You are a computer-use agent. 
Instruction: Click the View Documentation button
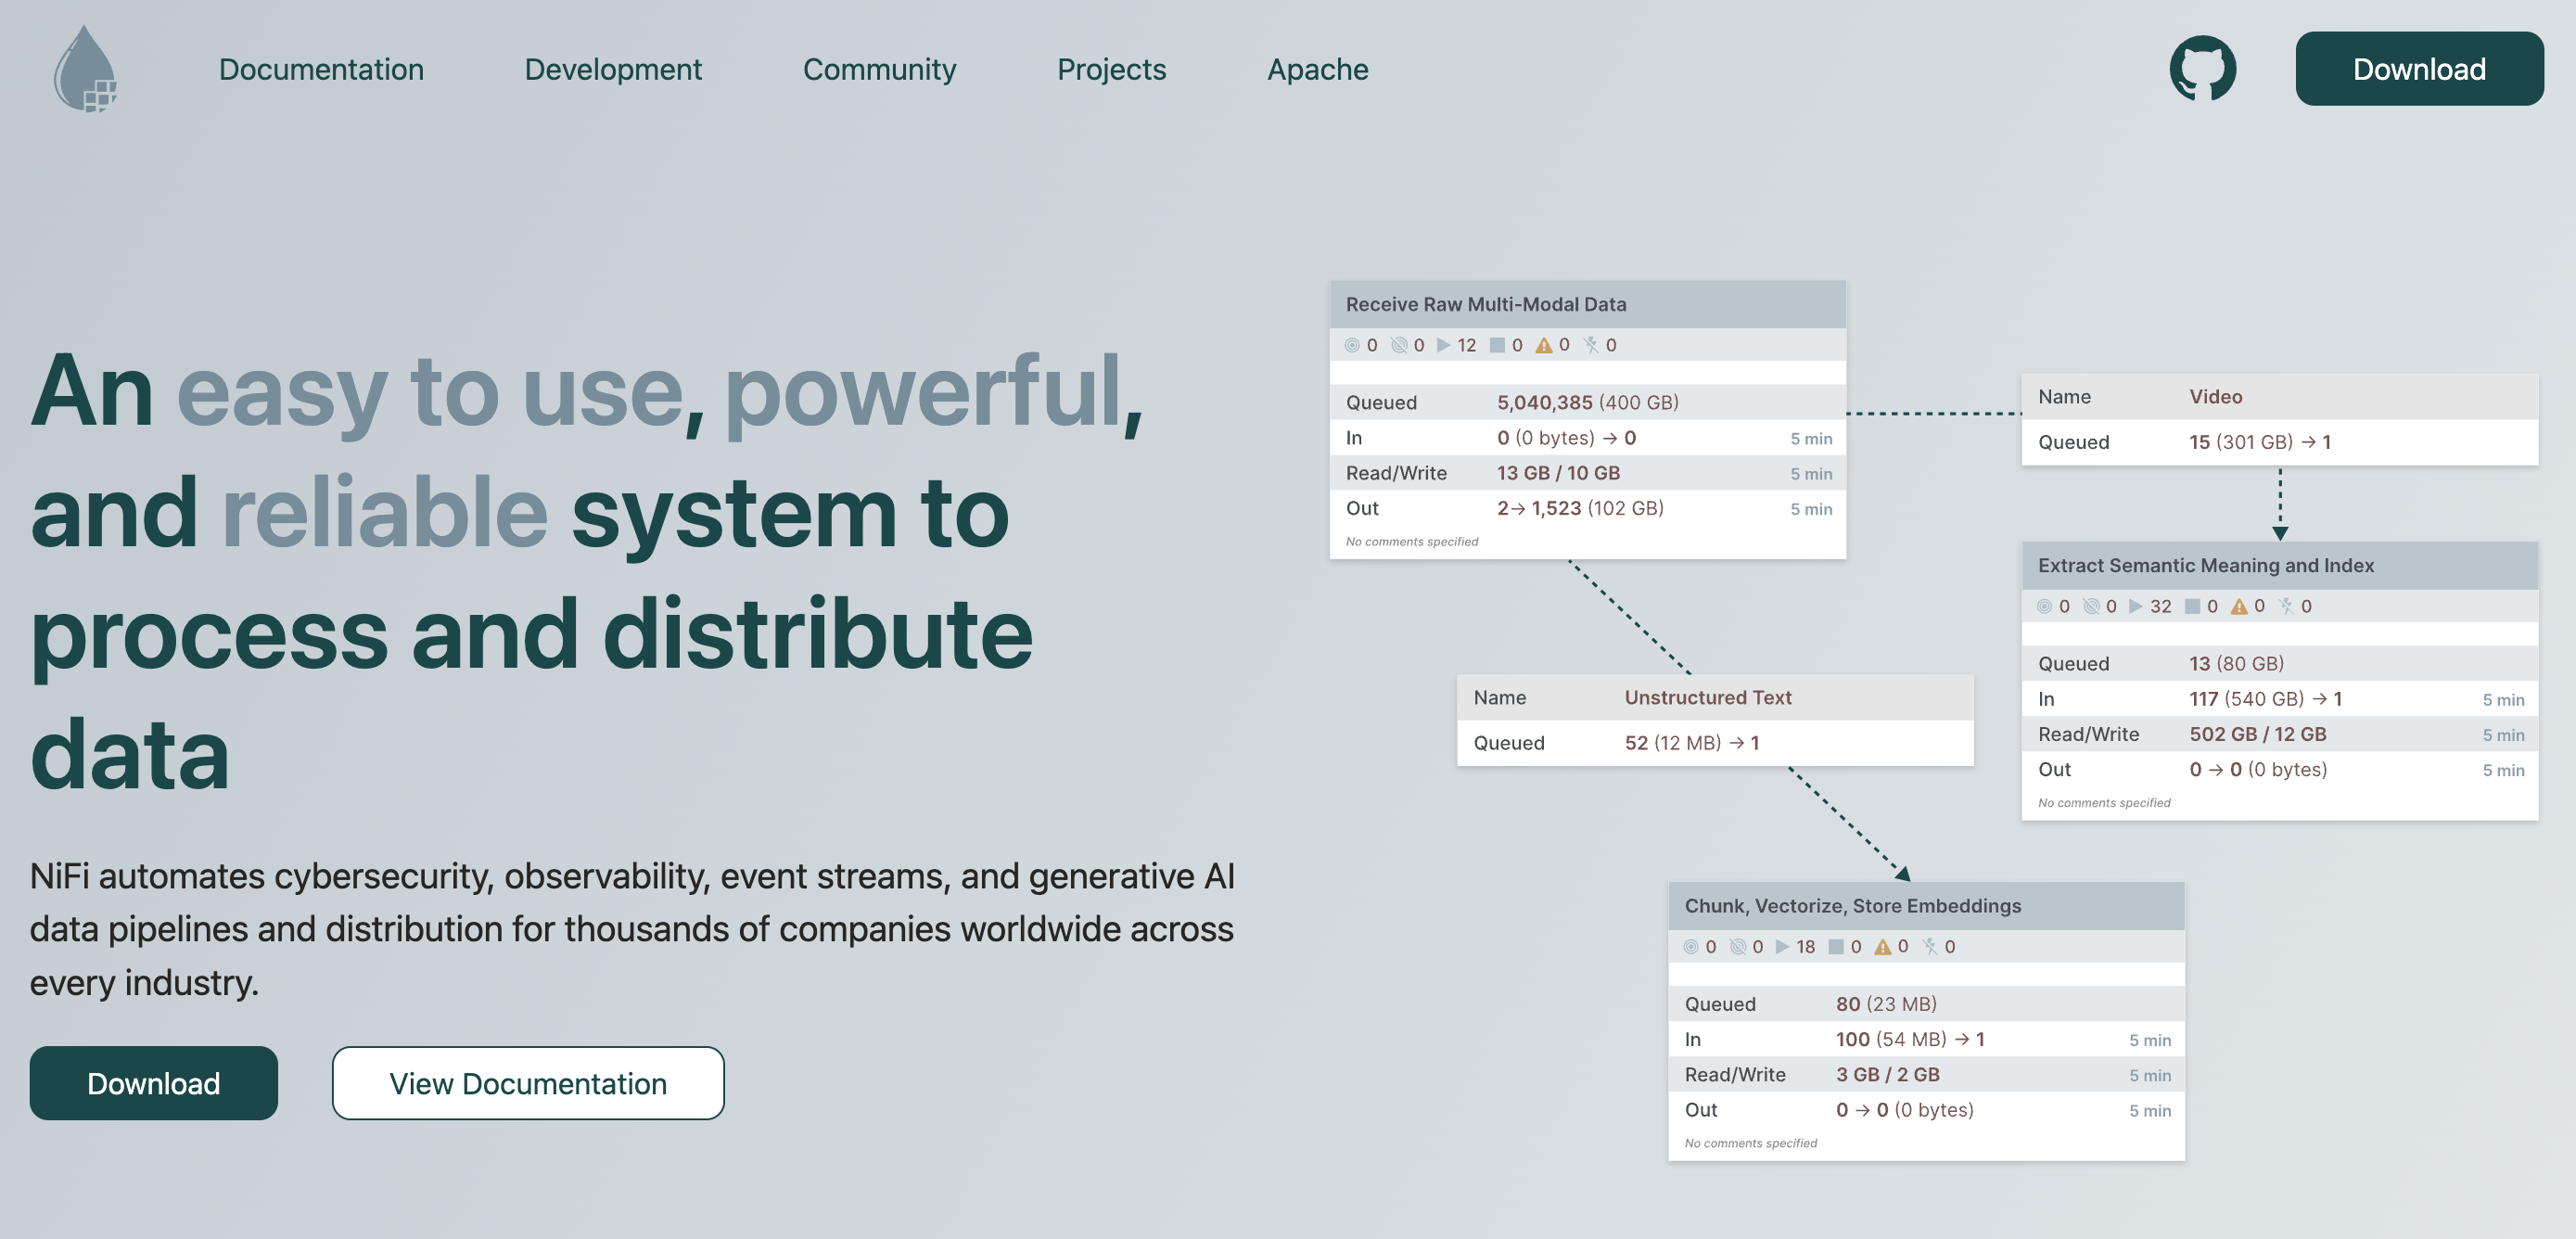(x=528, y=1083)
